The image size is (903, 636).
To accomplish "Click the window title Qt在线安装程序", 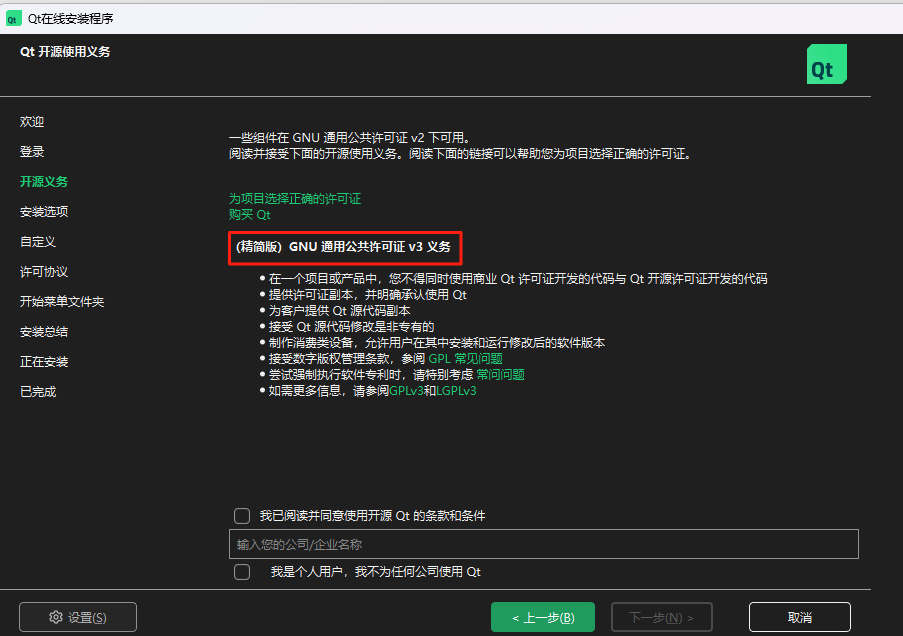I will (70, 18).
